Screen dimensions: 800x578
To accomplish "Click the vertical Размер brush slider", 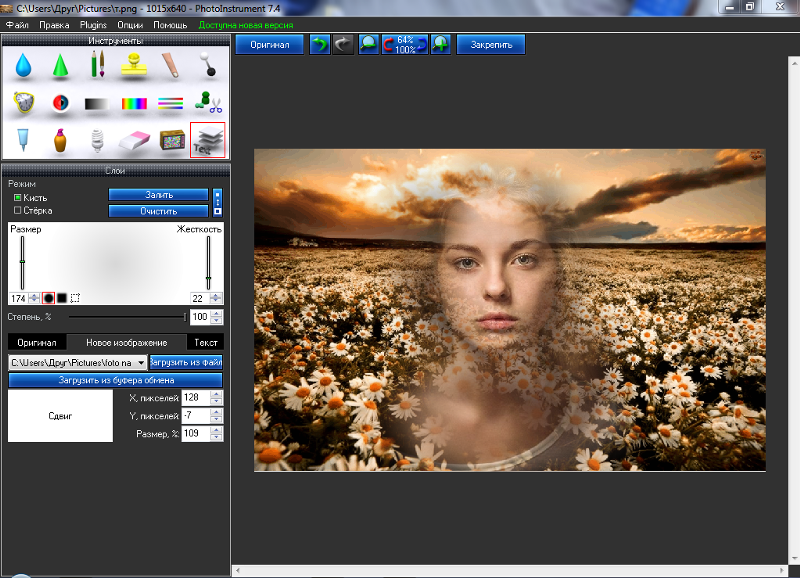I will 22,263.
